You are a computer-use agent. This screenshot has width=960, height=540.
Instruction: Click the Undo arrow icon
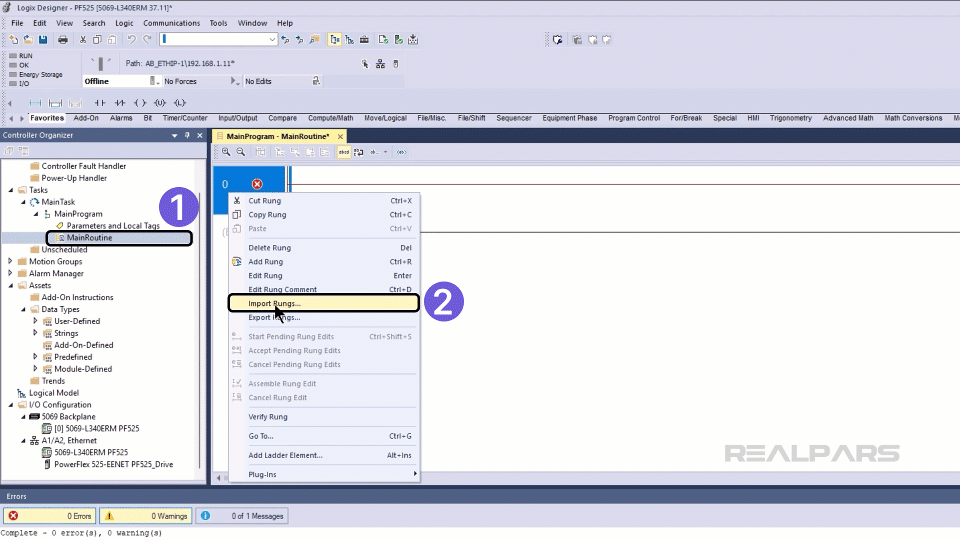tap(131, 40)
